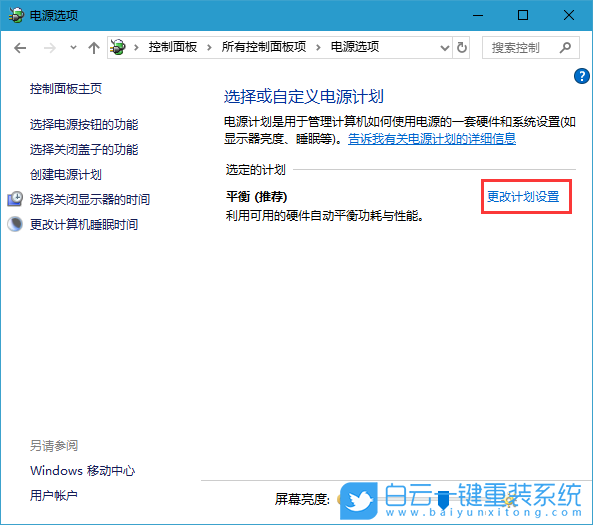The image size is (593, 525).
Task: Open 更改计算机睡眠时间 link
Action: pos(84,224)
